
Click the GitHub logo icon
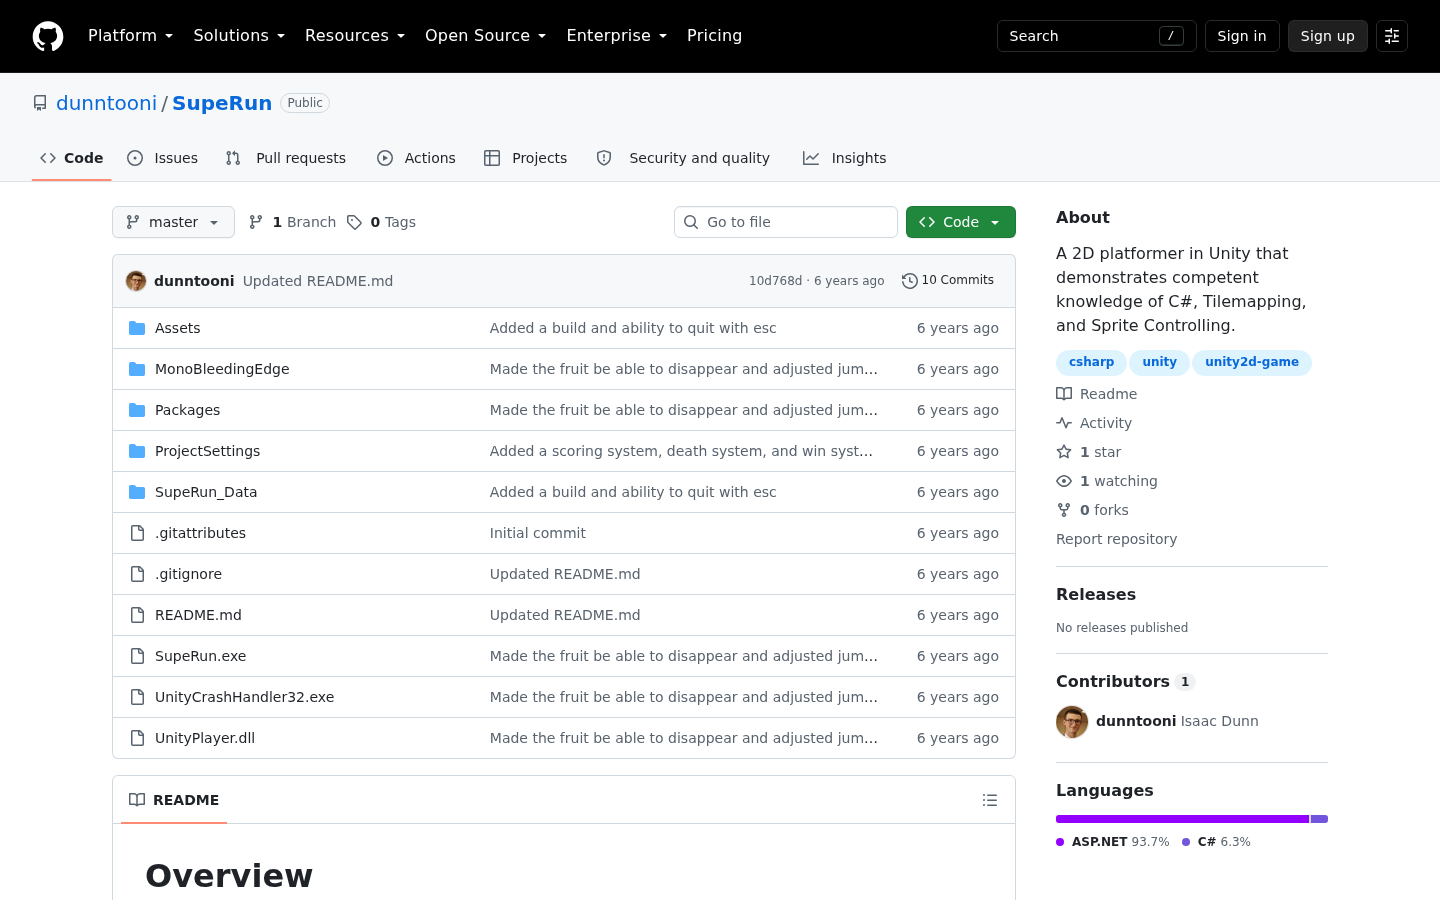pyautogui.click(x=48, y=36)
